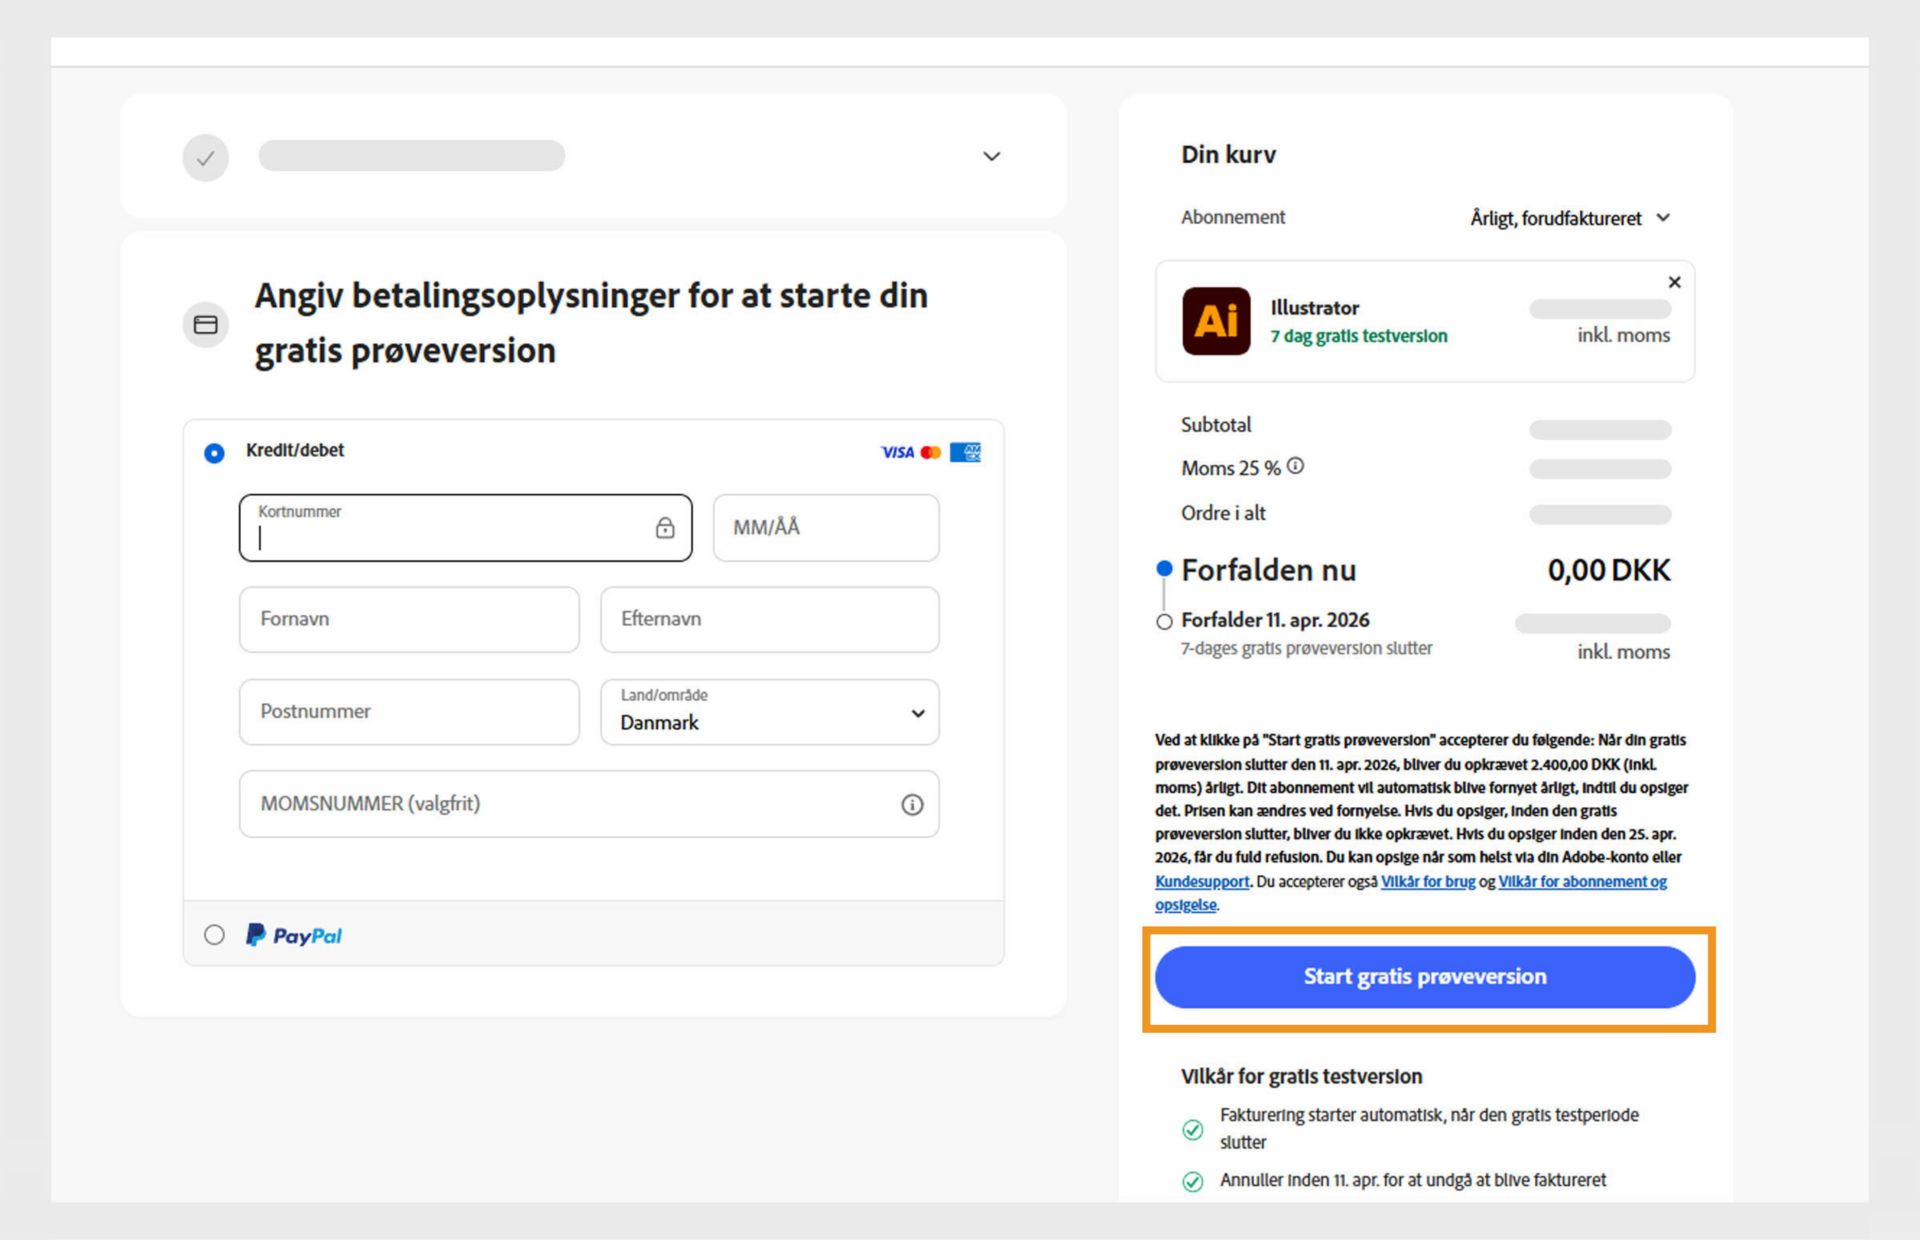
Task: Click the credit card icon beside the payment heading
Action: click(x=205, y=324)
